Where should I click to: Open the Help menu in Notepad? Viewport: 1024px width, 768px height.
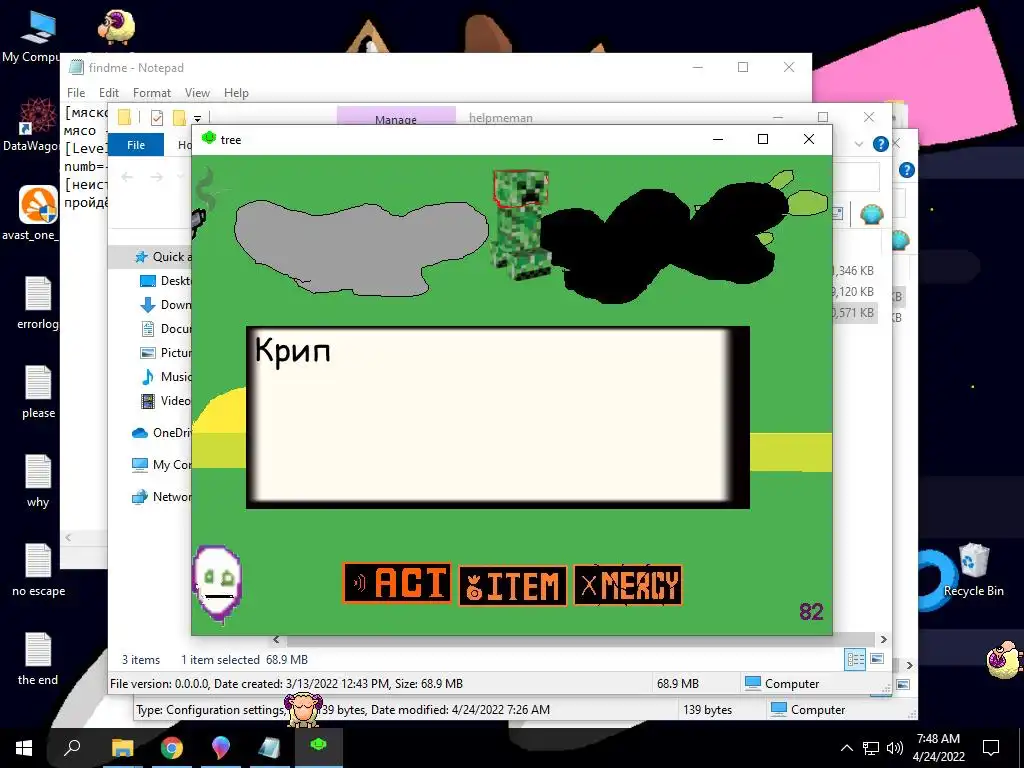tap(236, 93)
